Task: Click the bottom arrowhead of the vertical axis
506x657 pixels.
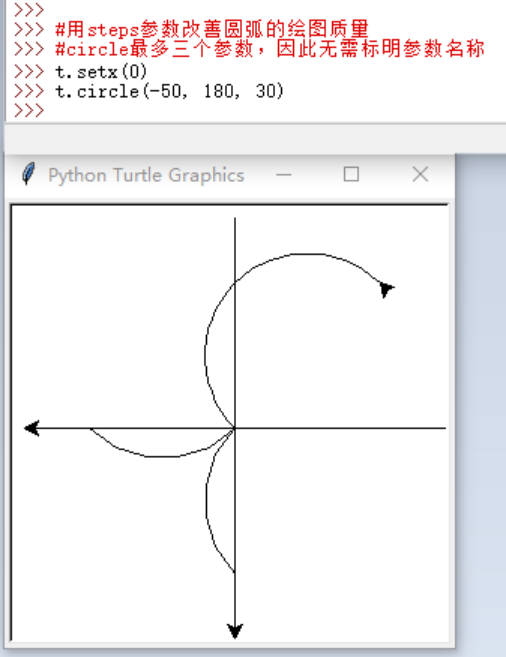Action: tap(235, 631)
